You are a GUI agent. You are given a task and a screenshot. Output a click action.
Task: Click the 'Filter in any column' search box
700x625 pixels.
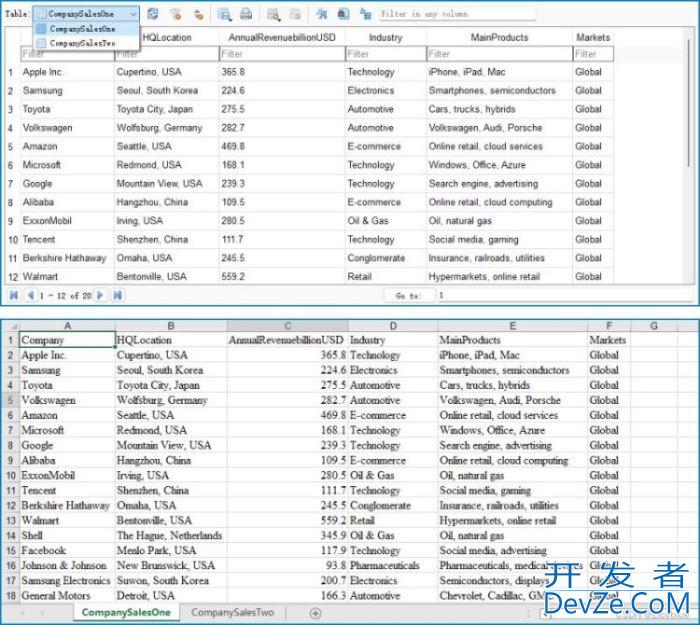coord(456,14)
